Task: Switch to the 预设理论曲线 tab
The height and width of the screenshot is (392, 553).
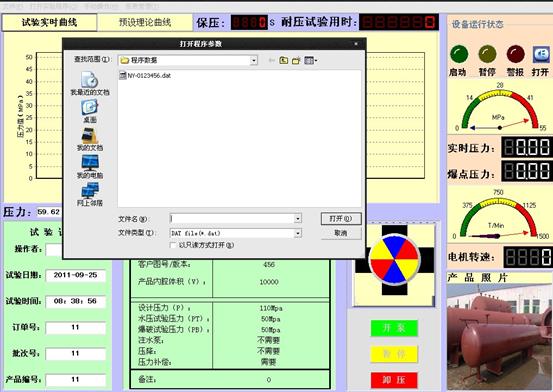Action: coord(145,23)
